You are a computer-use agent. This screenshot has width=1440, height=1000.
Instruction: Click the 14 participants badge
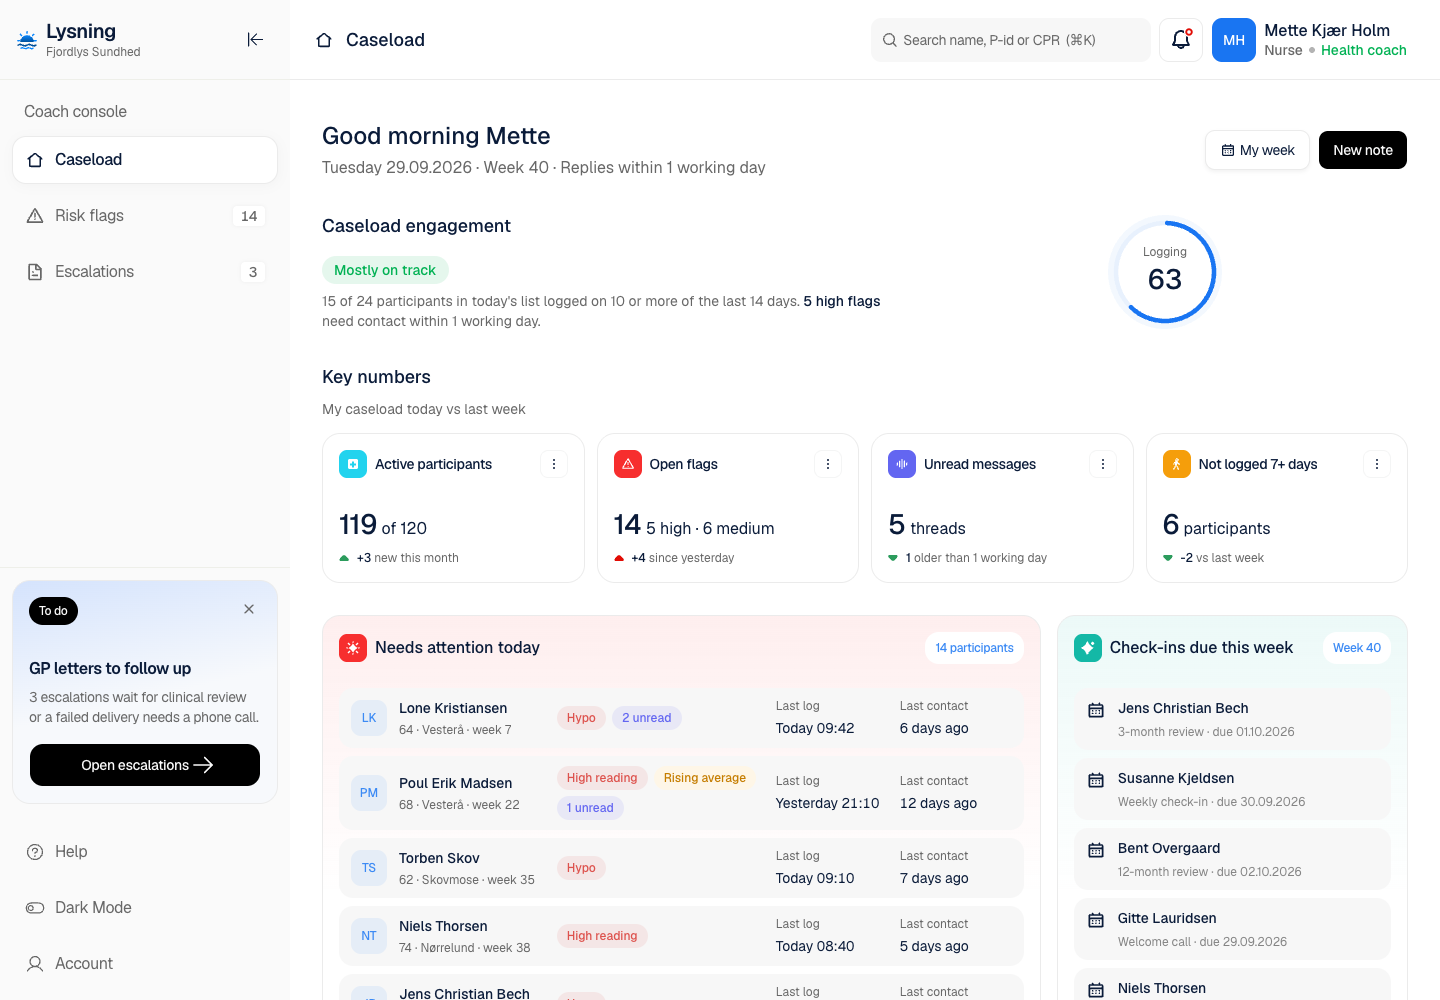point(974,648)
